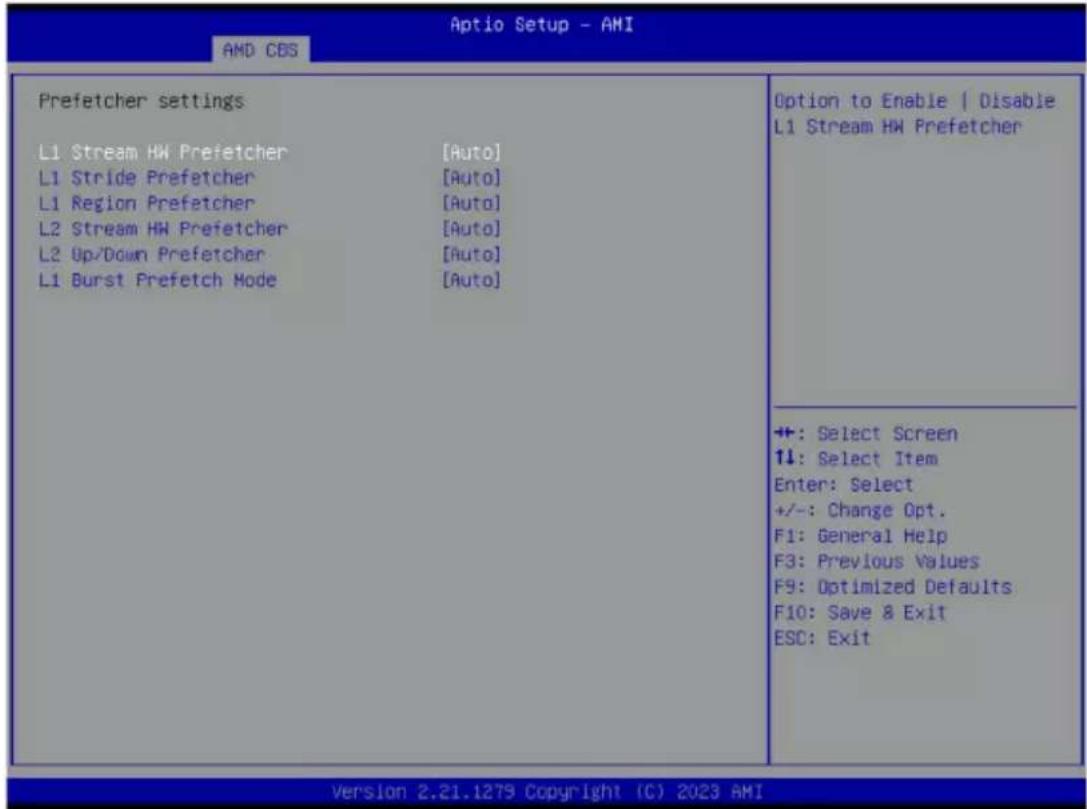
Task: Select L1 Stride Prefetcher setting
Action: (147, 177)
